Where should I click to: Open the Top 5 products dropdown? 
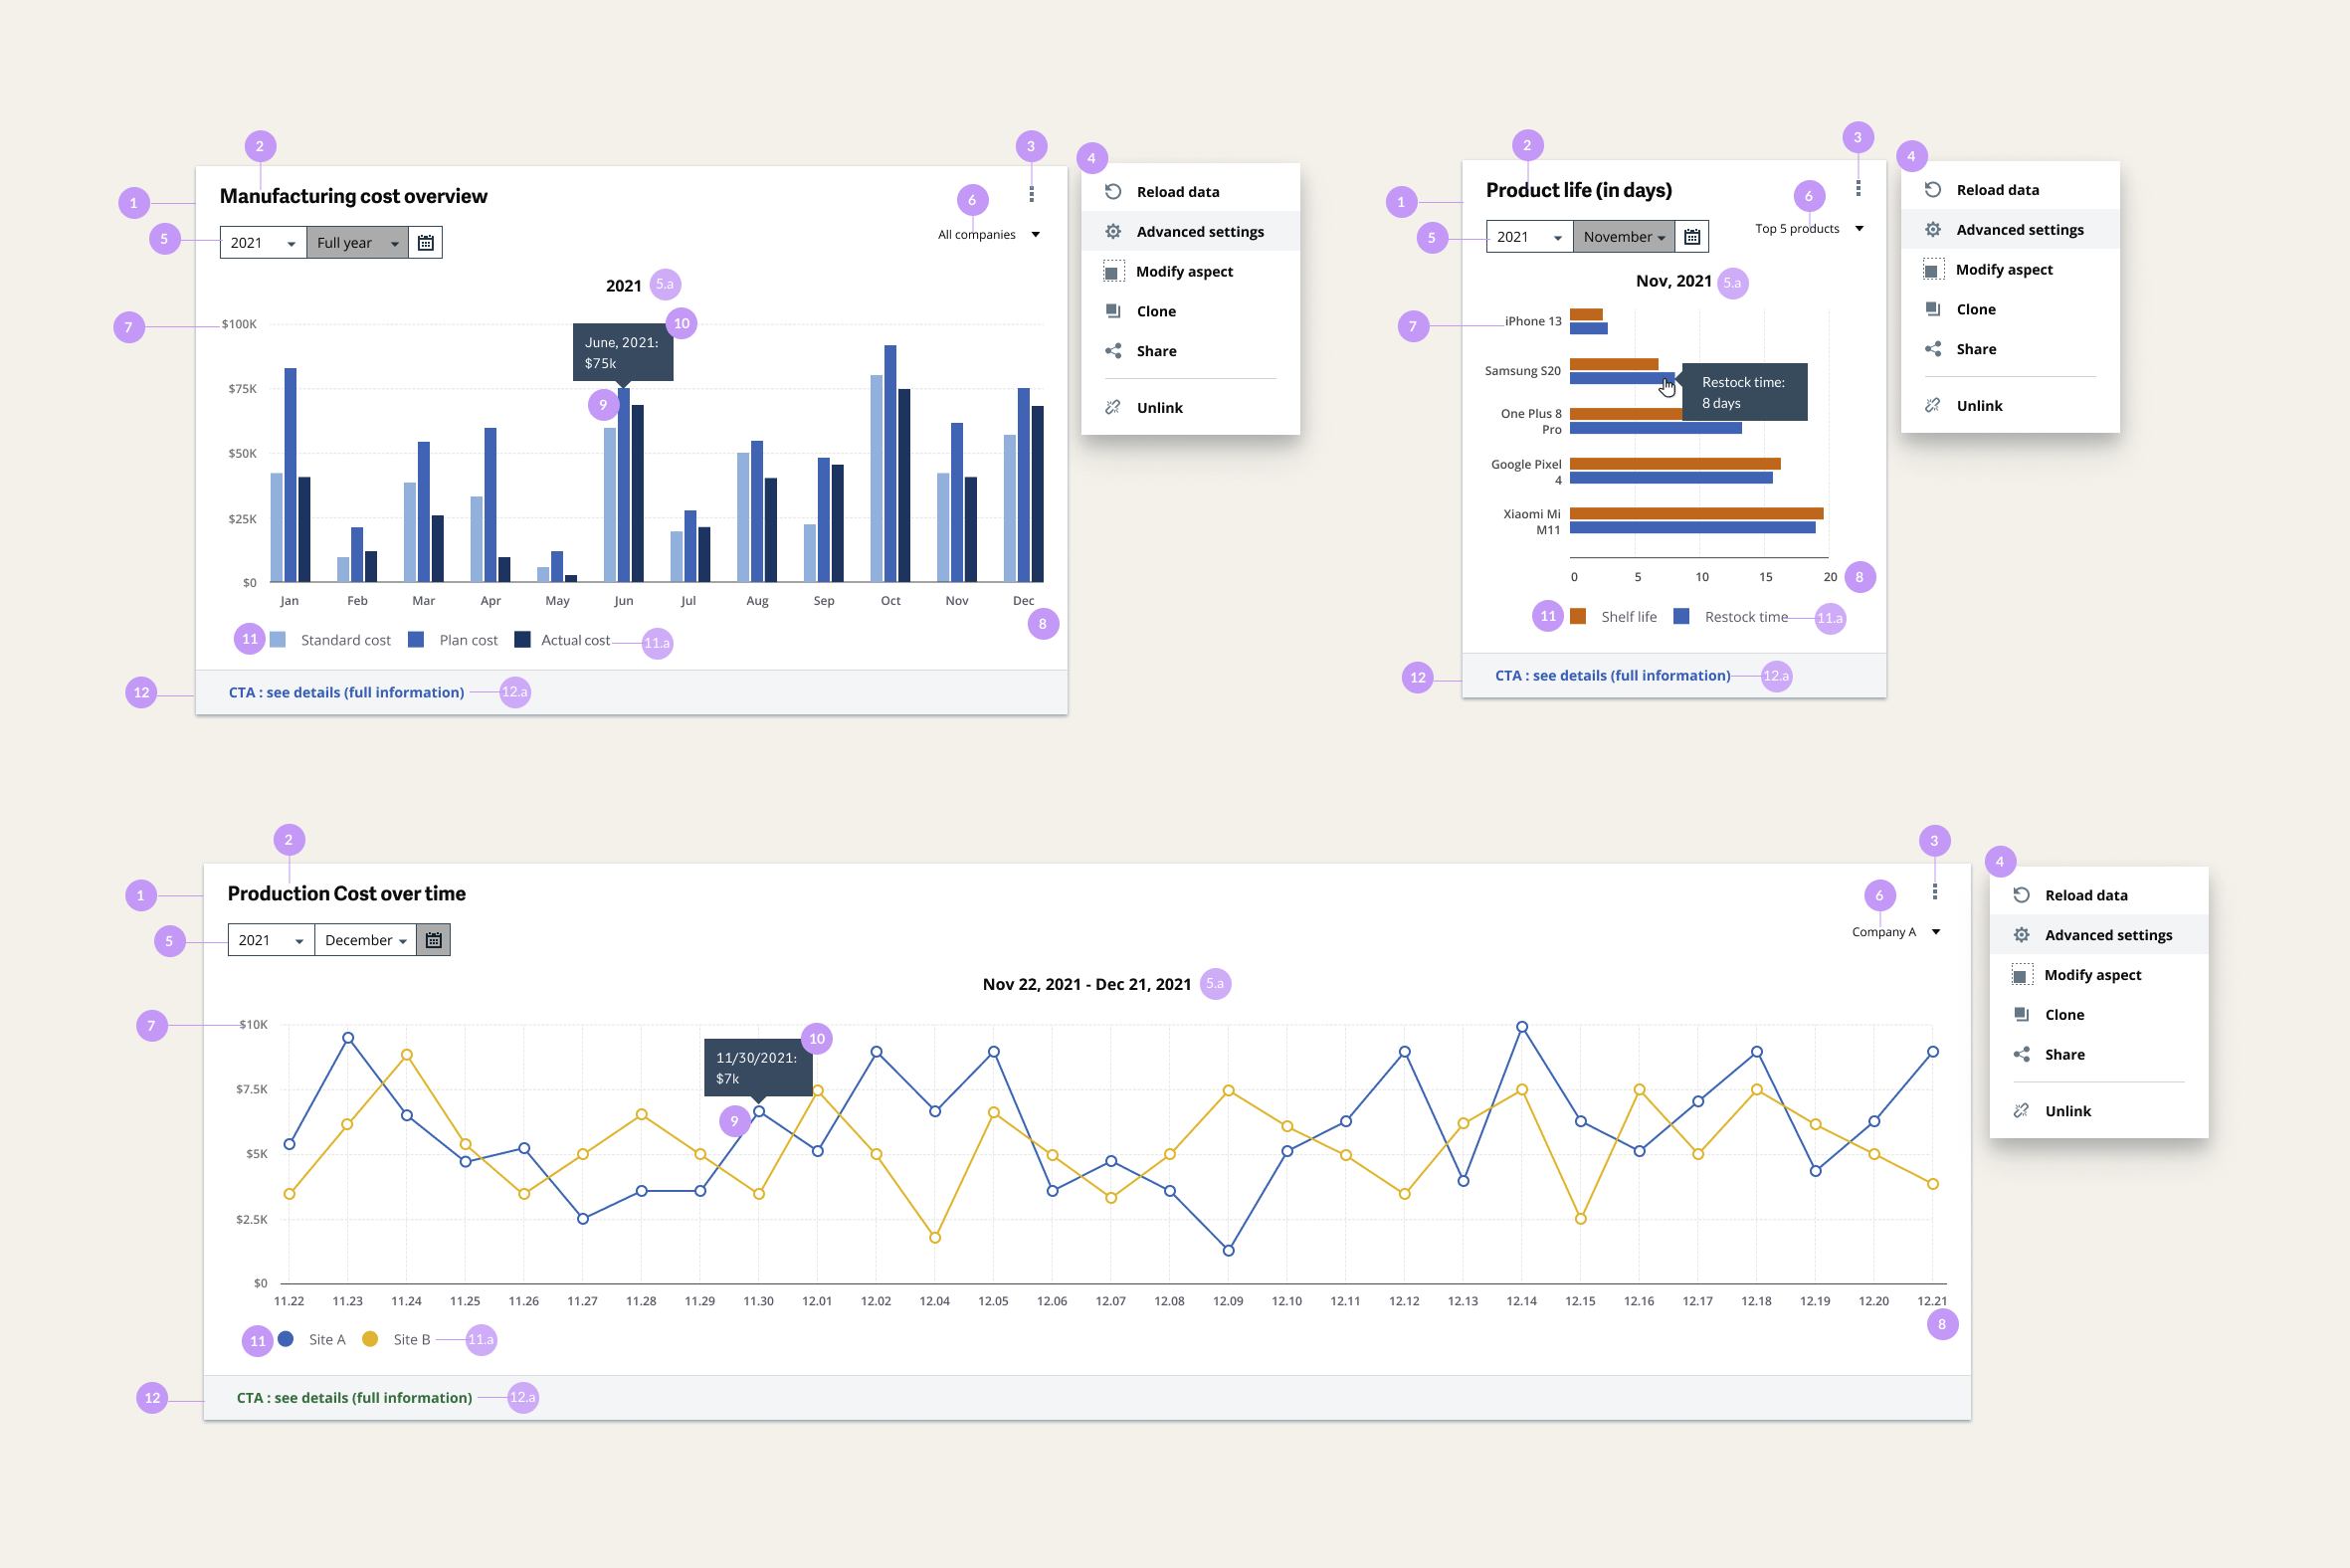pyautogui.click(x=1806, y=228)
